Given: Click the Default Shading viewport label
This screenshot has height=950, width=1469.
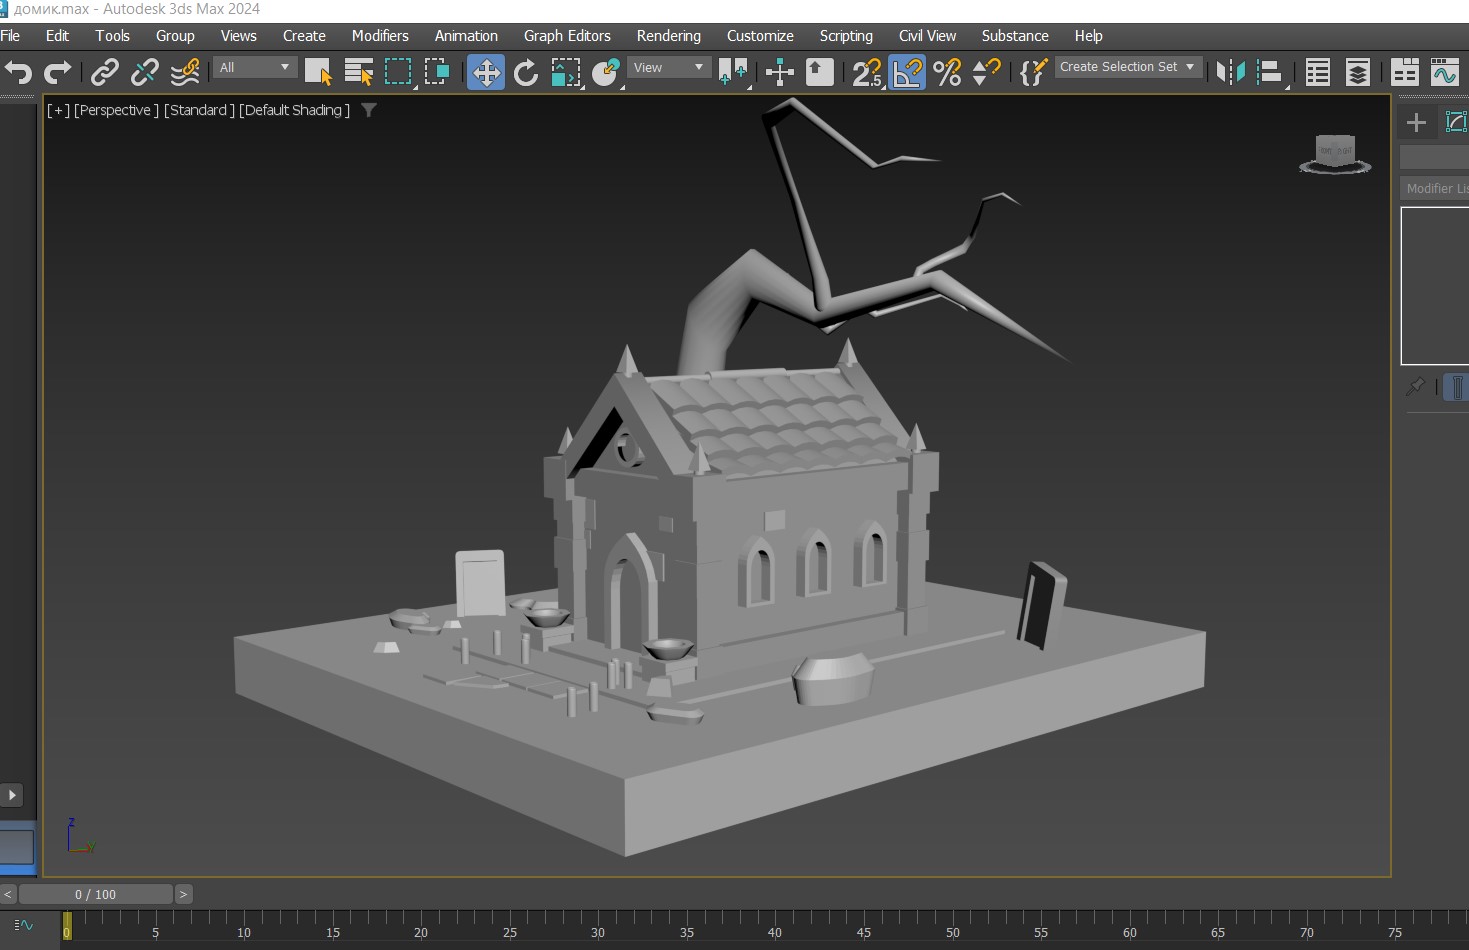Looking at the screenshot, I should 294,110.
